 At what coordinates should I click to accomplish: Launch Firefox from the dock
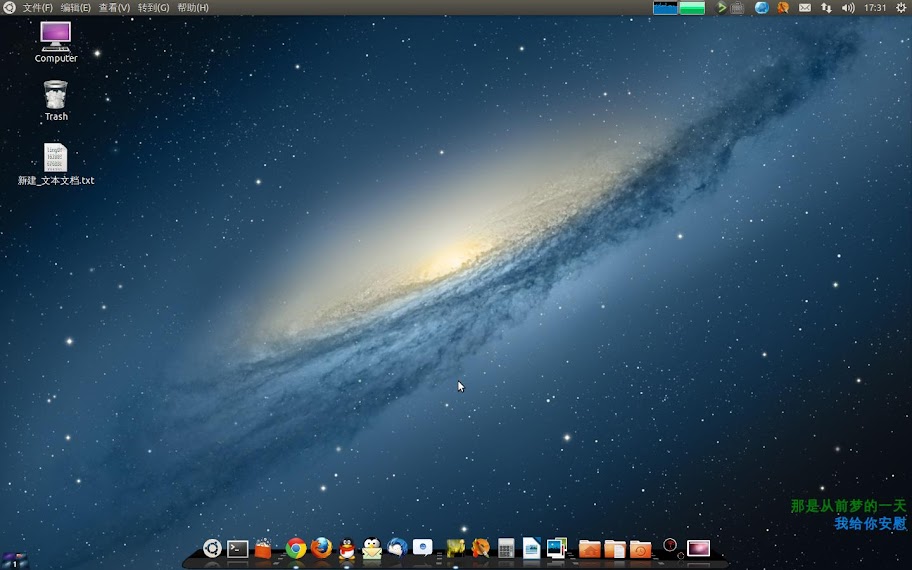(x=321, y=548)
